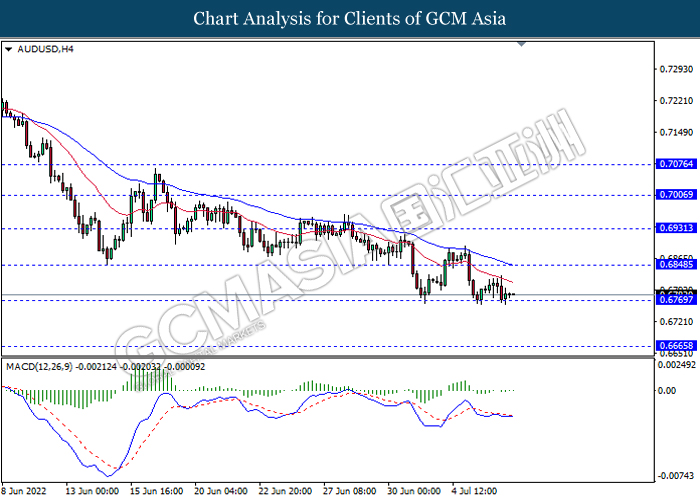
Task: Click the 0.67210 price scale value
Action: pos(676,322)
